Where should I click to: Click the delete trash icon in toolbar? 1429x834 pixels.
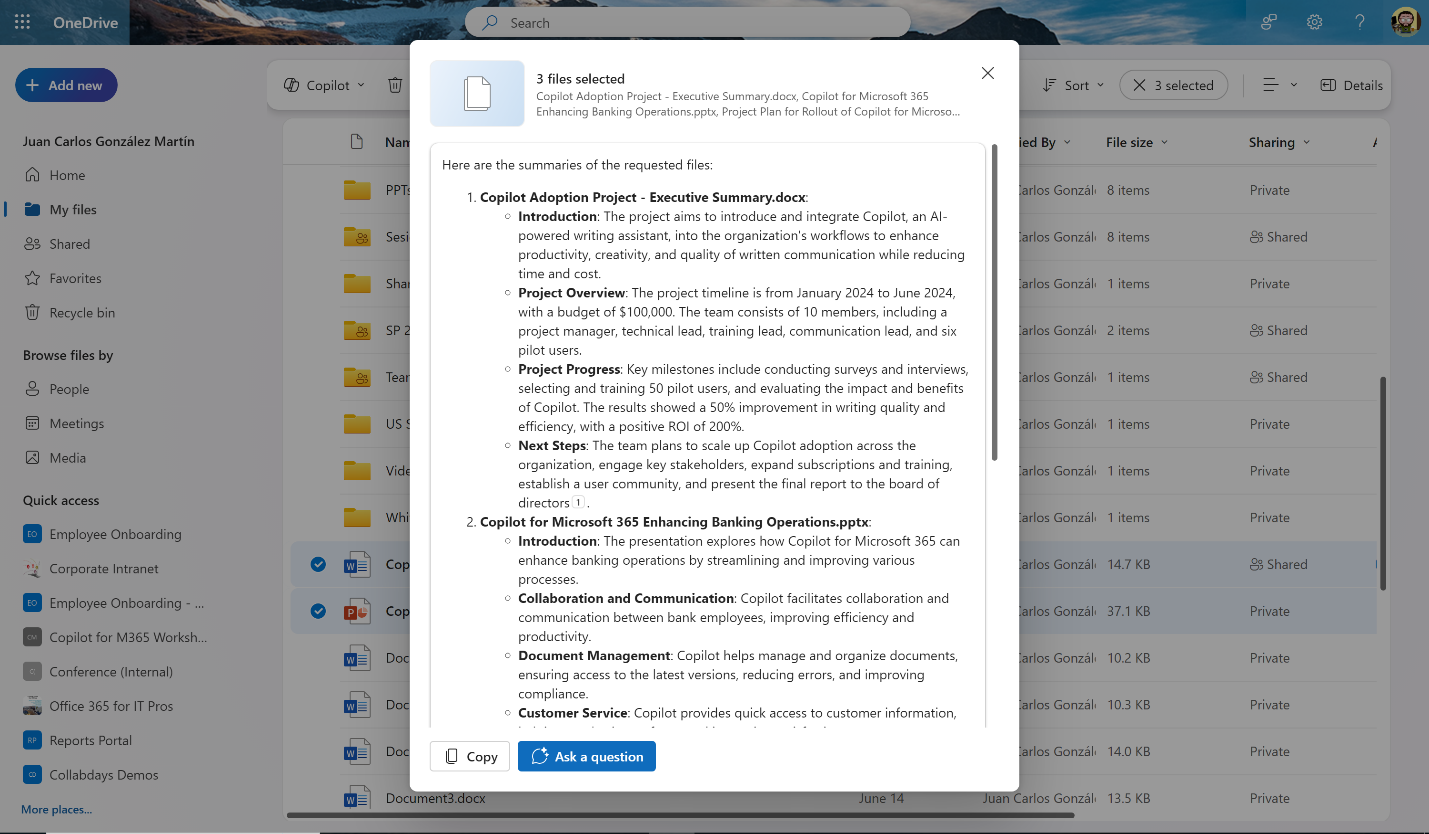point(395,85)
